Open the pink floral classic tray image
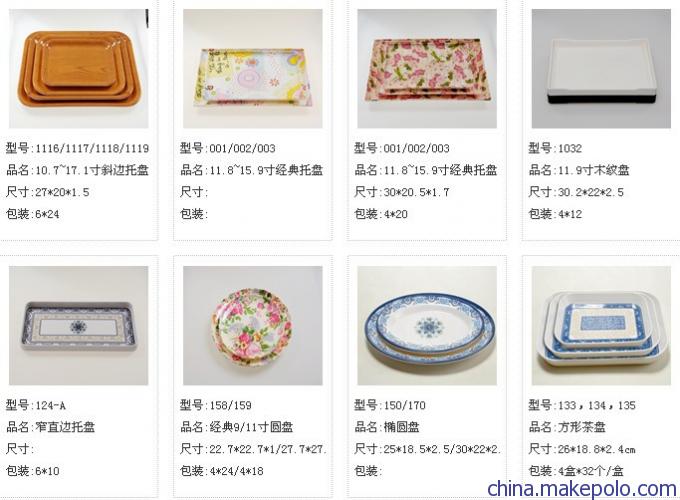 427,69
